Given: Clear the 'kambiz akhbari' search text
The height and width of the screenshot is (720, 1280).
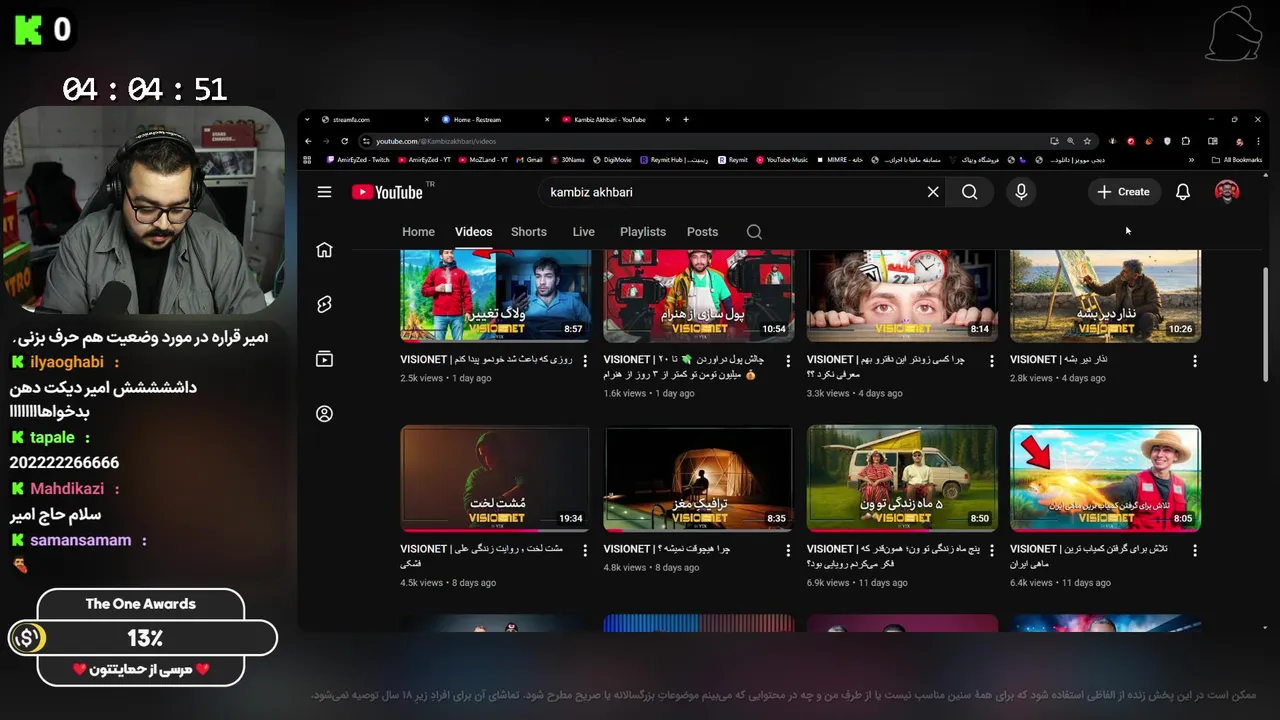Looking at the screenshot, I should tap(933, 192).
